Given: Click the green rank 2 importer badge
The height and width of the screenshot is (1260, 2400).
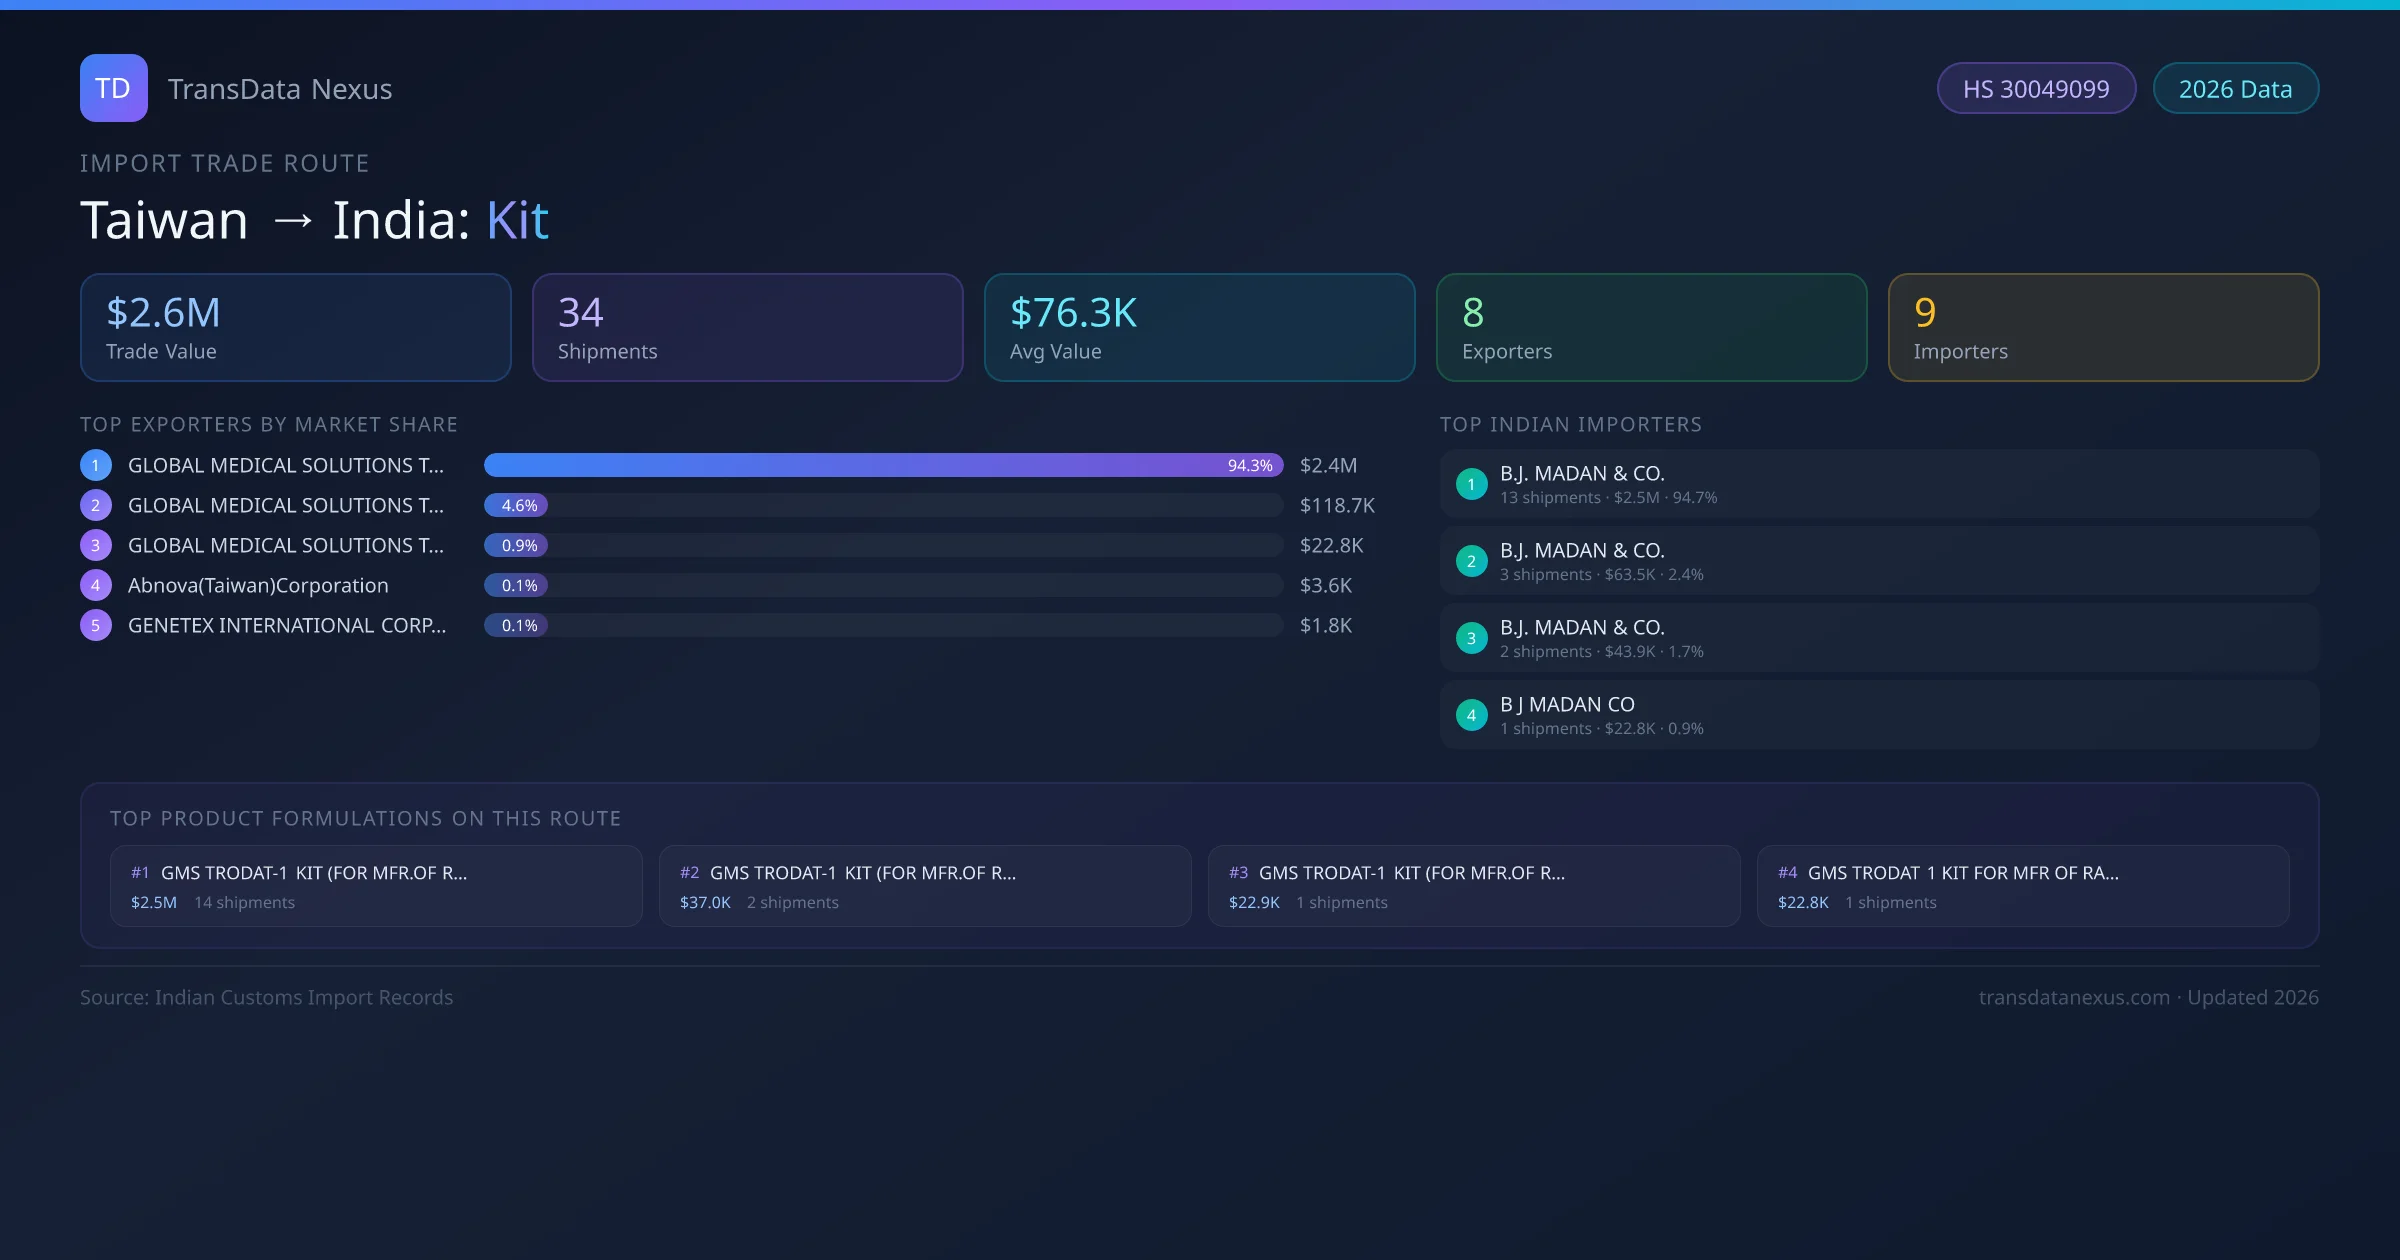Looking at the screenshot, I should pyautogui.click(x=1471, y=561).
